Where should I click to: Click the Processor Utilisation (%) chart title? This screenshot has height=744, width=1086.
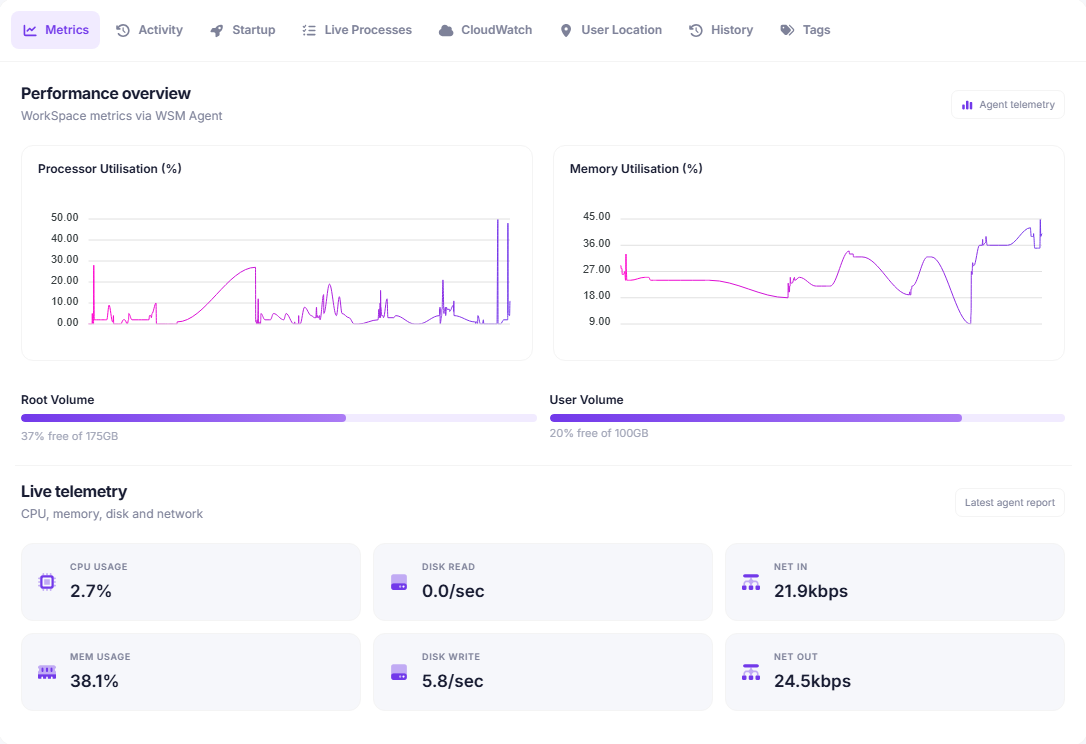tap(109, 169)
